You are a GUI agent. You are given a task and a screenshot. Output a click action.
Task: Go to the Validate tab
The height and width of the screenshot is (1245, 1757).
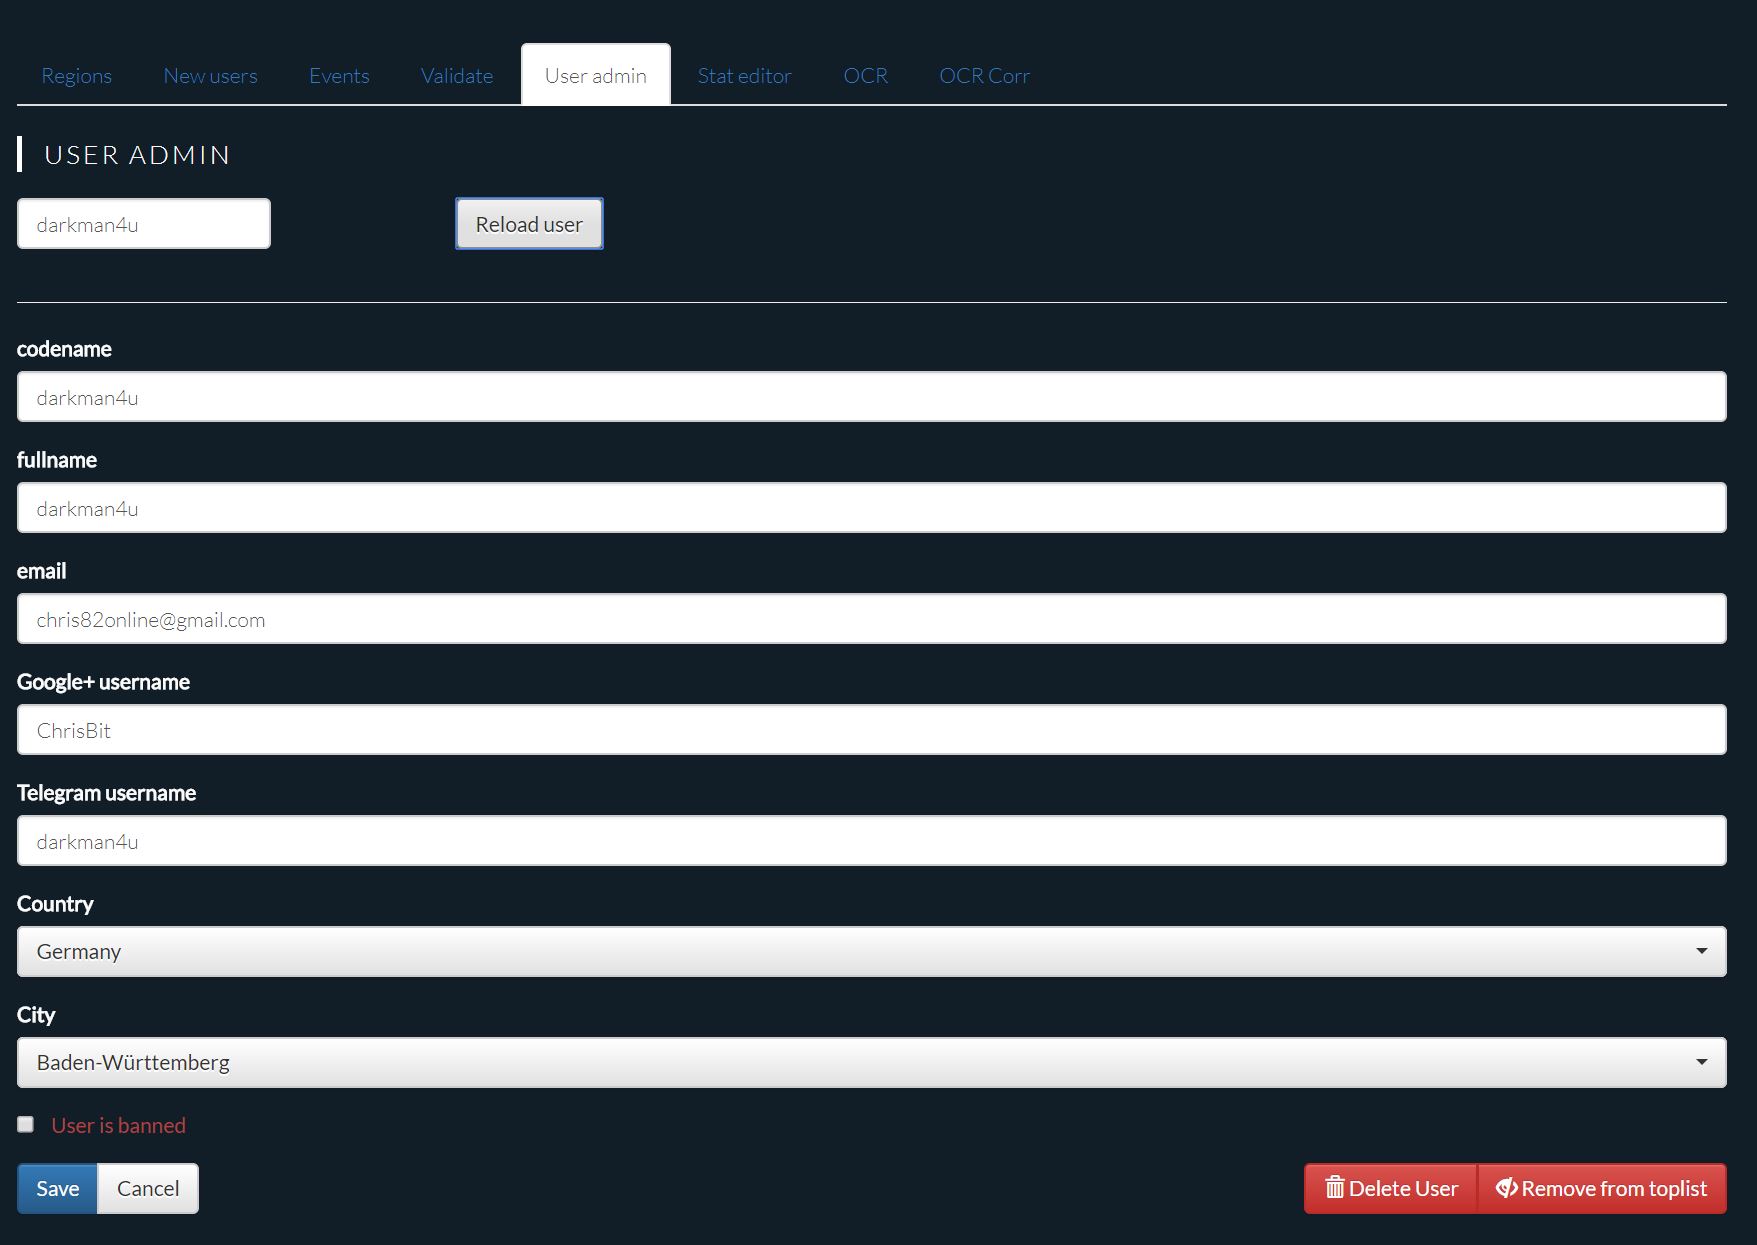point(456,75)
